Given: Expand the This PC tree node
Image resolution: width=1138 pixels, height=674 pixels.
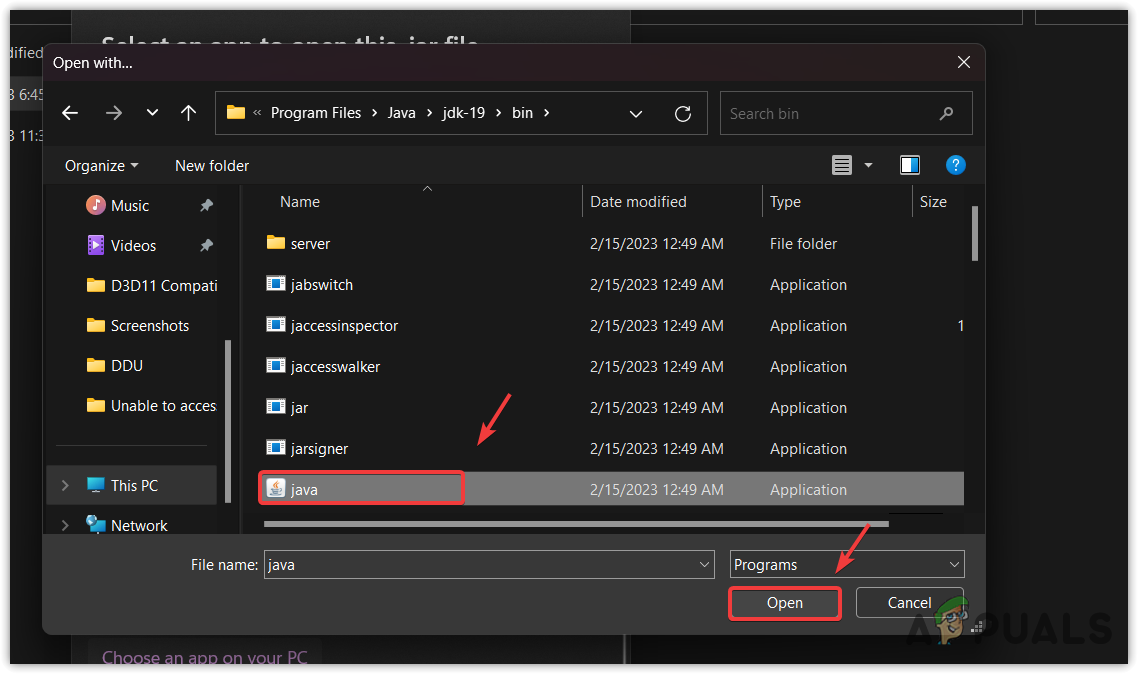Looking at the screenshot, I should pos(64,485).
